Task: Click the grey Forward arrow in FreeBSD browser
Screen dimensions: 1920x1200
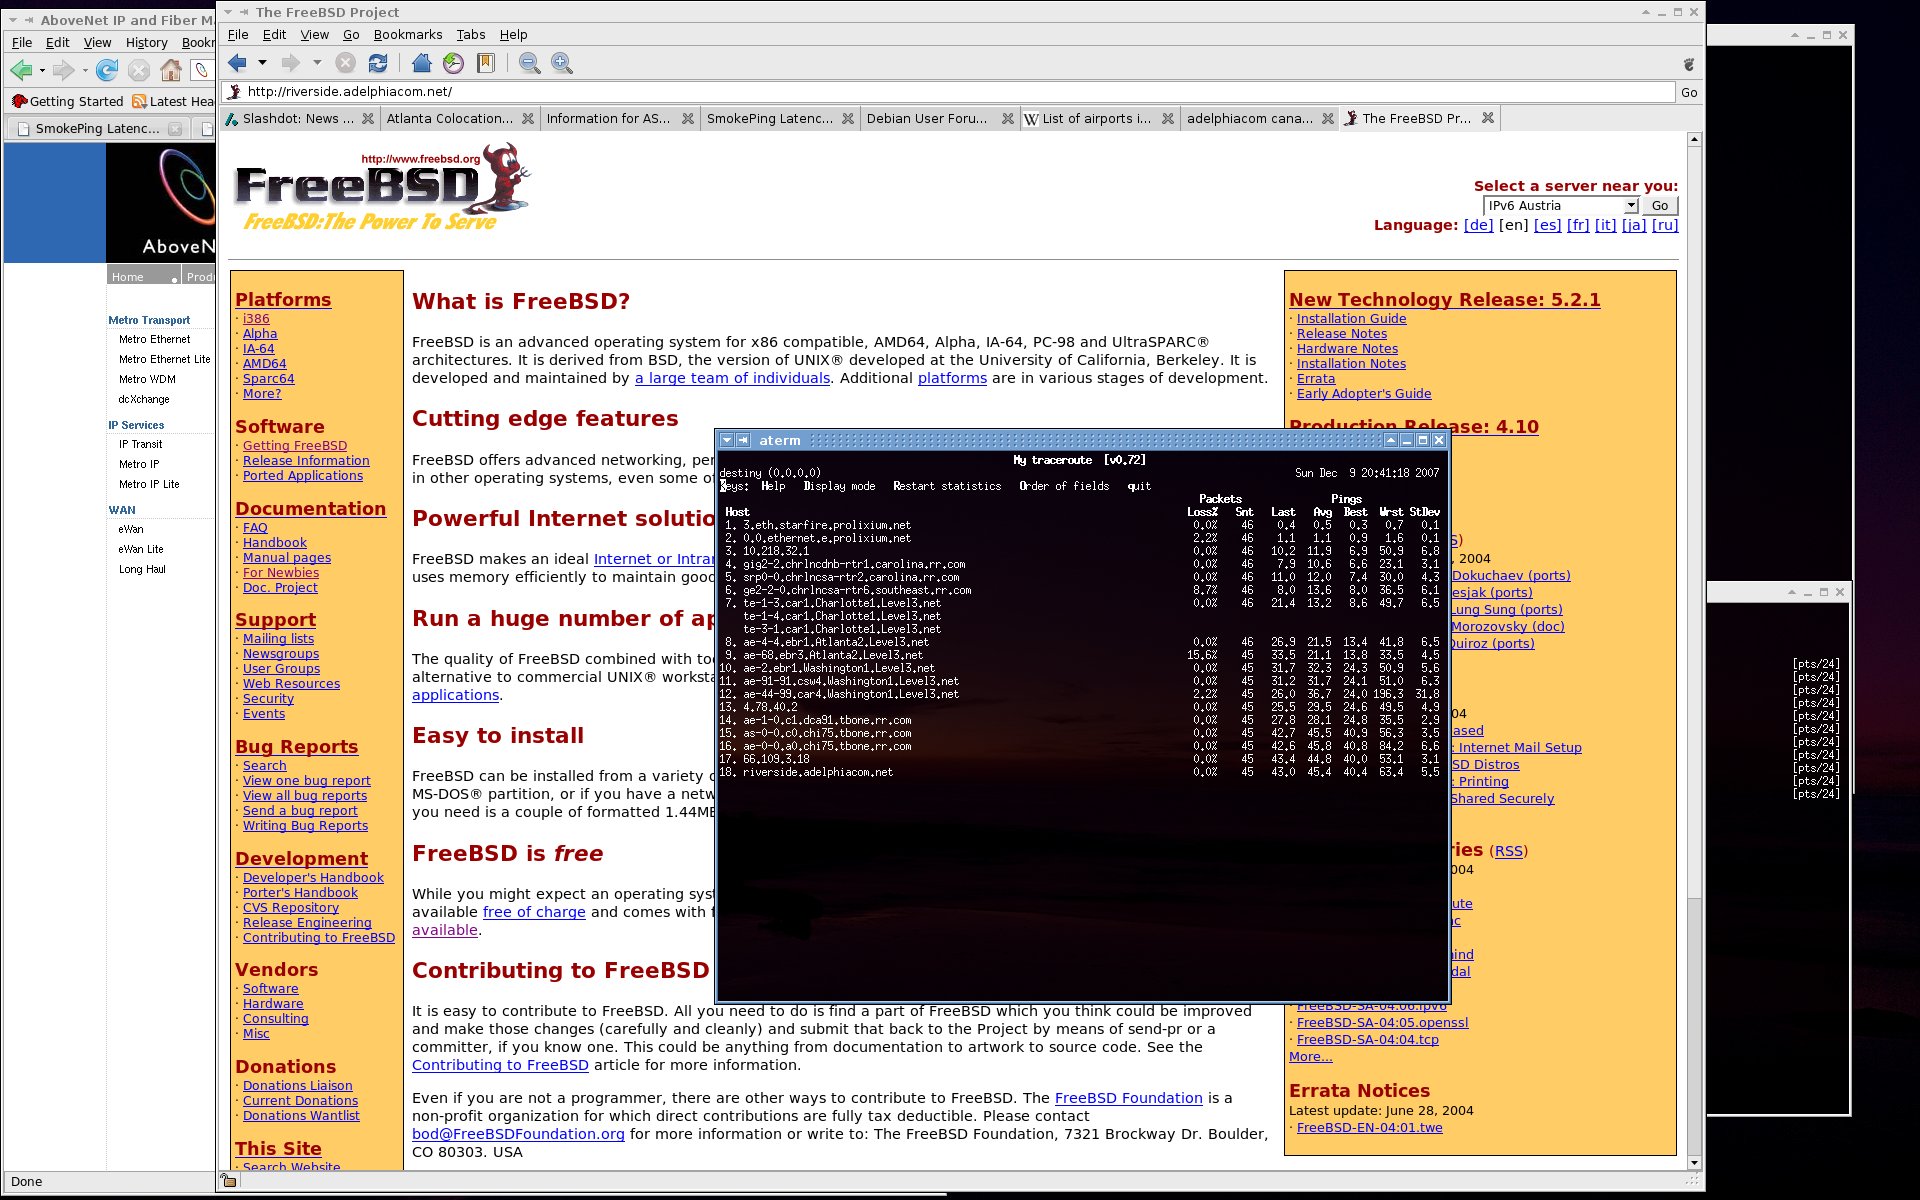Action: pos(291,63)
